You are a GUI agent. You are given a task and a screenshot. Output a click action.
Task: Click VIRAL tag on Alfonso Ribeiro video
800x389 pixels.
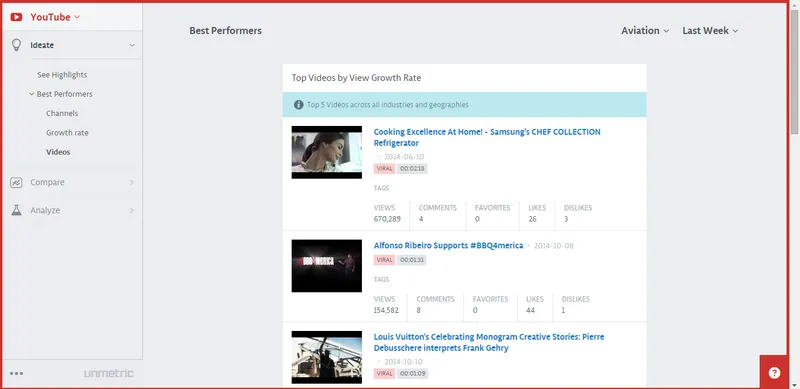[x=384, y=260]
